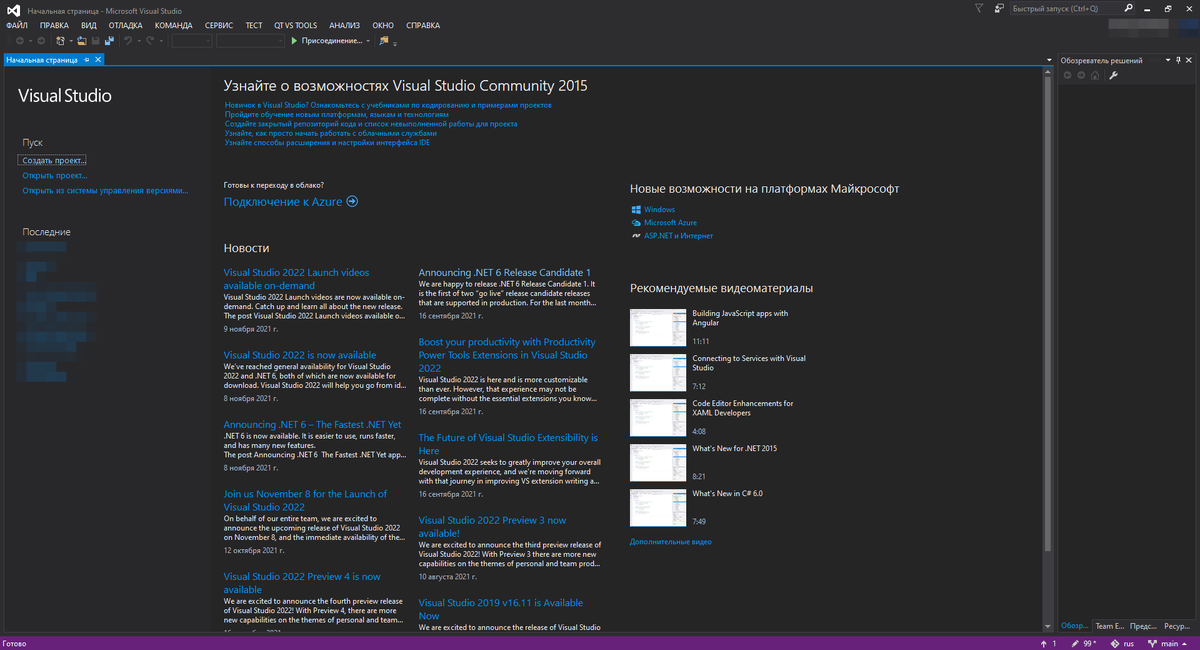
Task: Click the Microsoft Azure cloud icon
Action: click(635, 223)
